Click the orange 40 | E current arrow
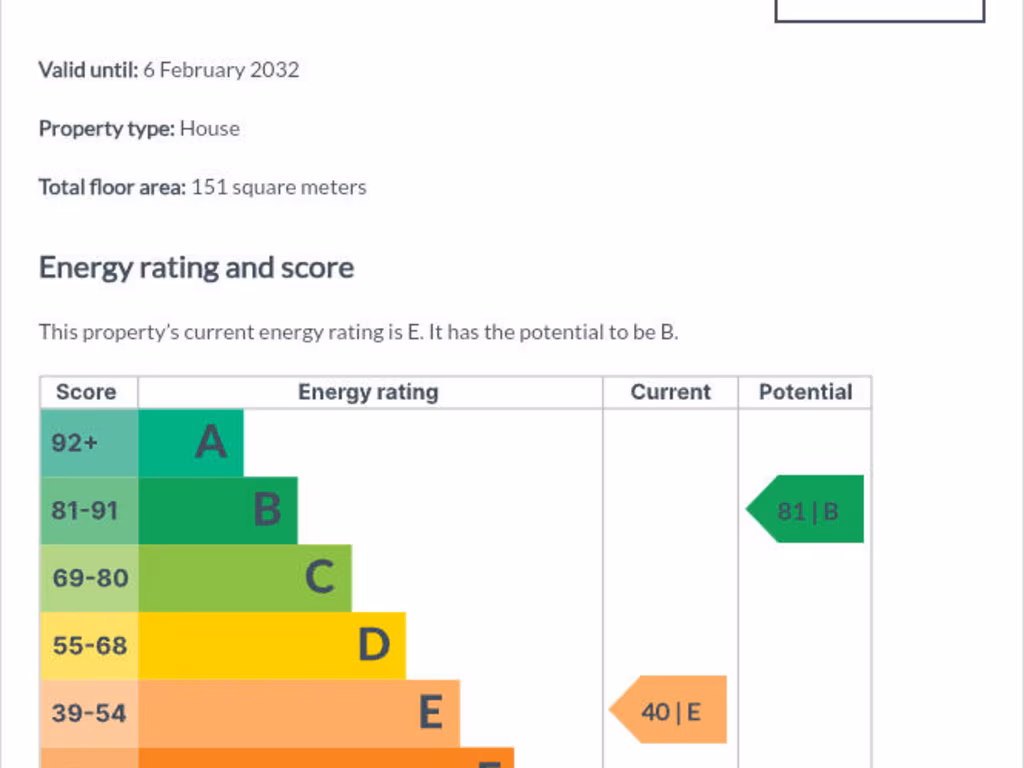This screenshot has width=1024, height=768. click(667, 710)
